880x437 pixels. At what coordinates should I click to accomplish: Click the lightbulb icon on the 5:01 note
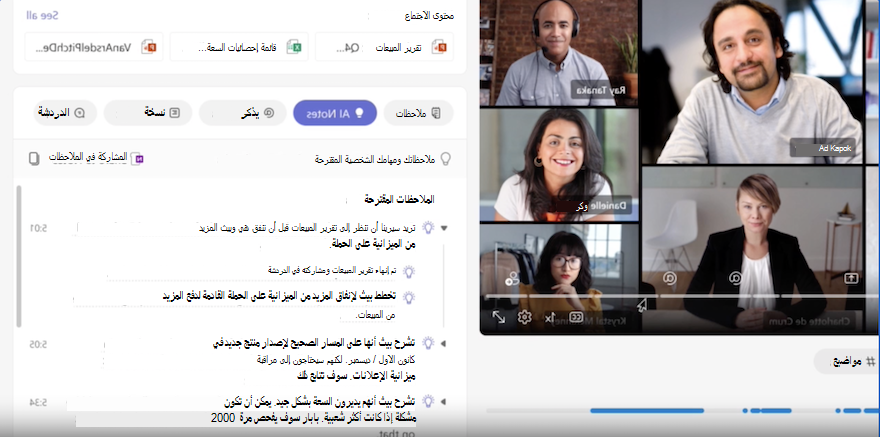[428, 227]
